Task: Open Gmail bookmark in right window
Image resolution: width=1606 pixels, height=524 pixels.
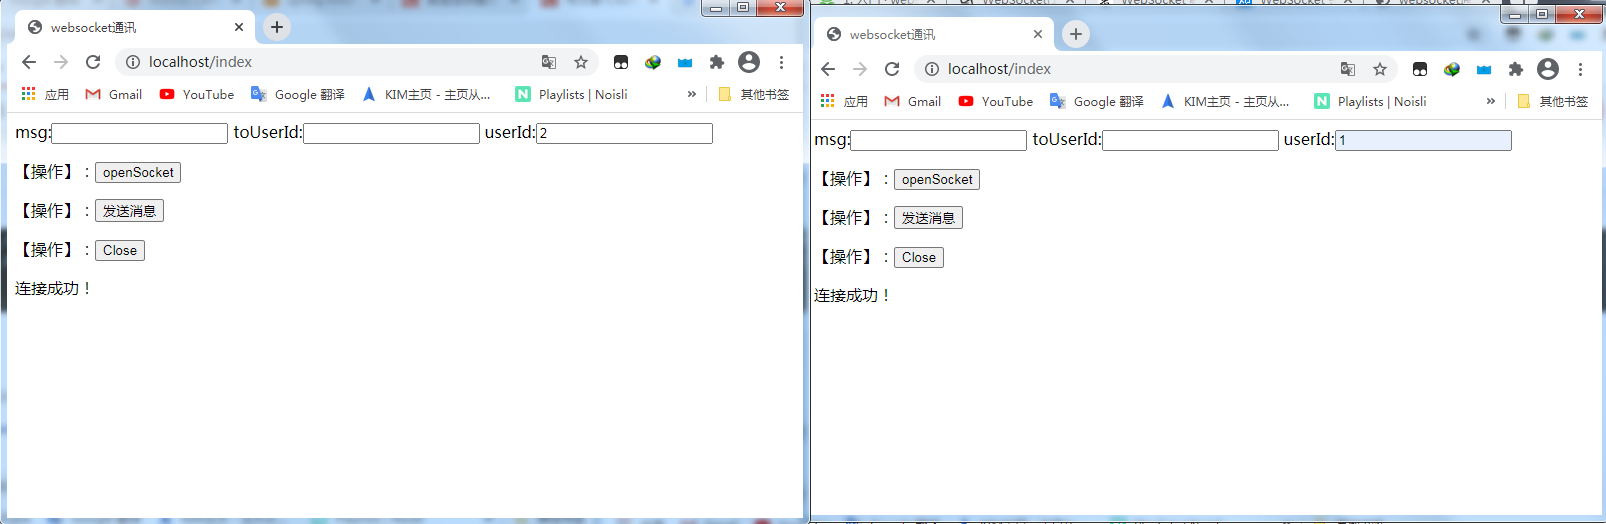Action: click(x=913, y=101)
